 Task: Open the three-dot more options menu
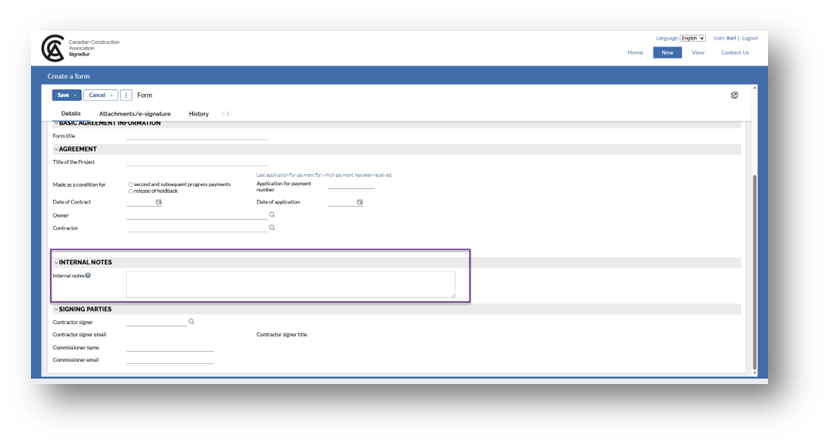coord(126,95)
